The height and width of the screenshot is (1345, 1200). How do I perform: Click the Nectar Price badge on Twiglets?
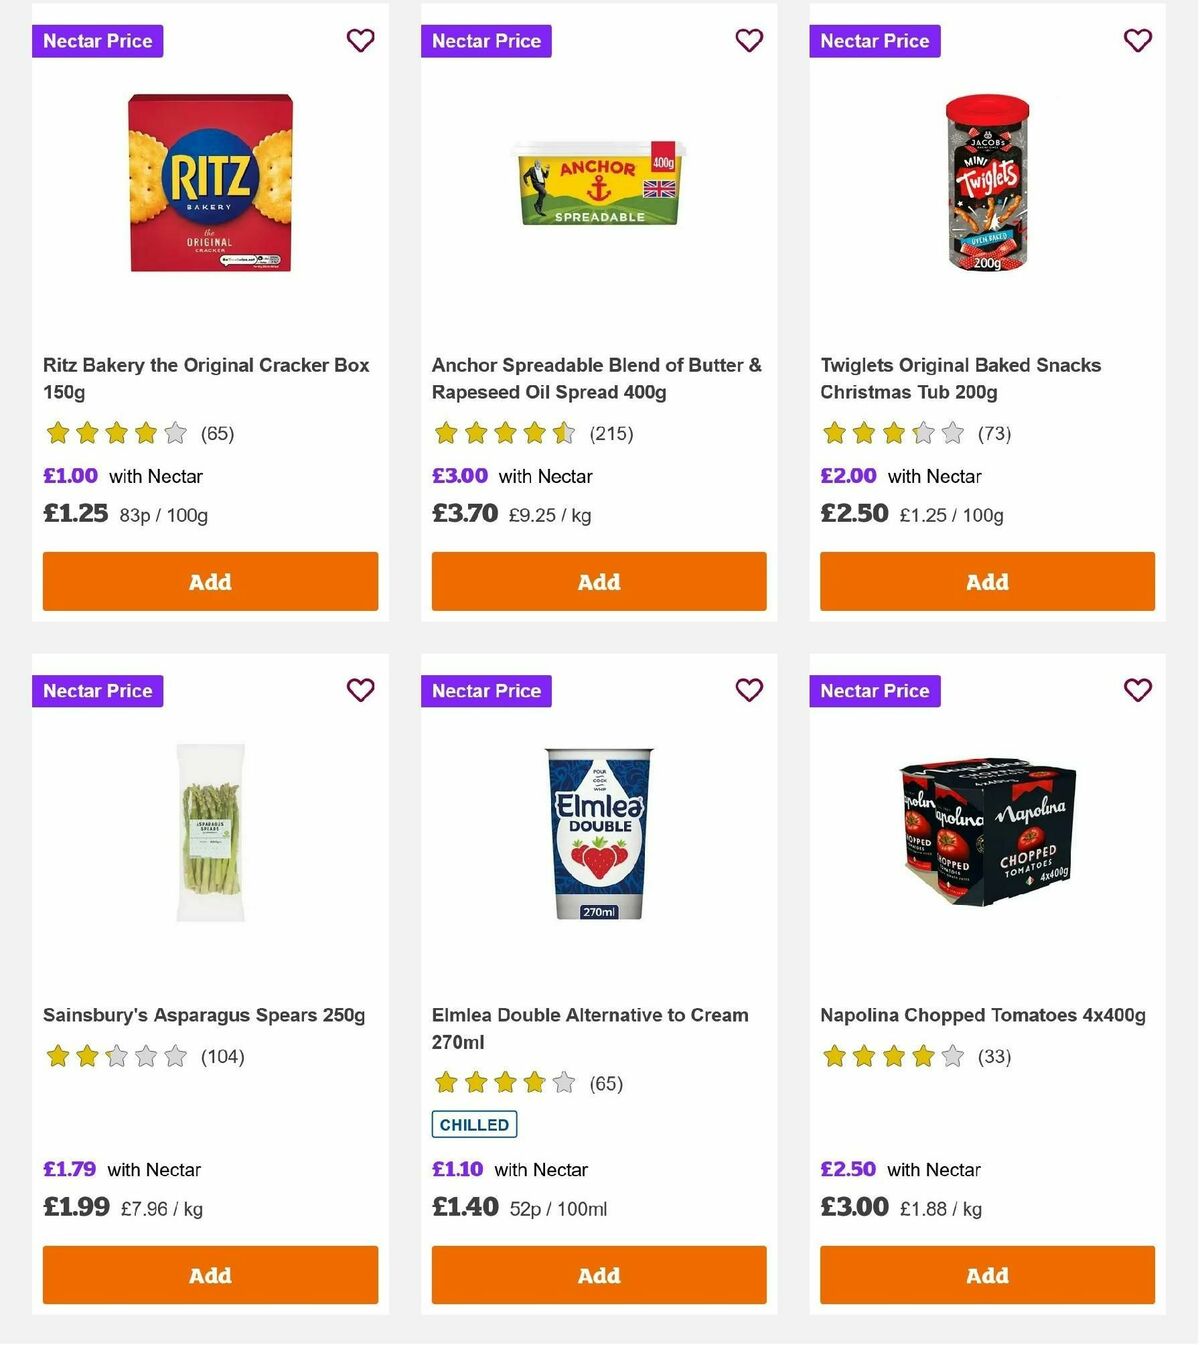[875, 41]
